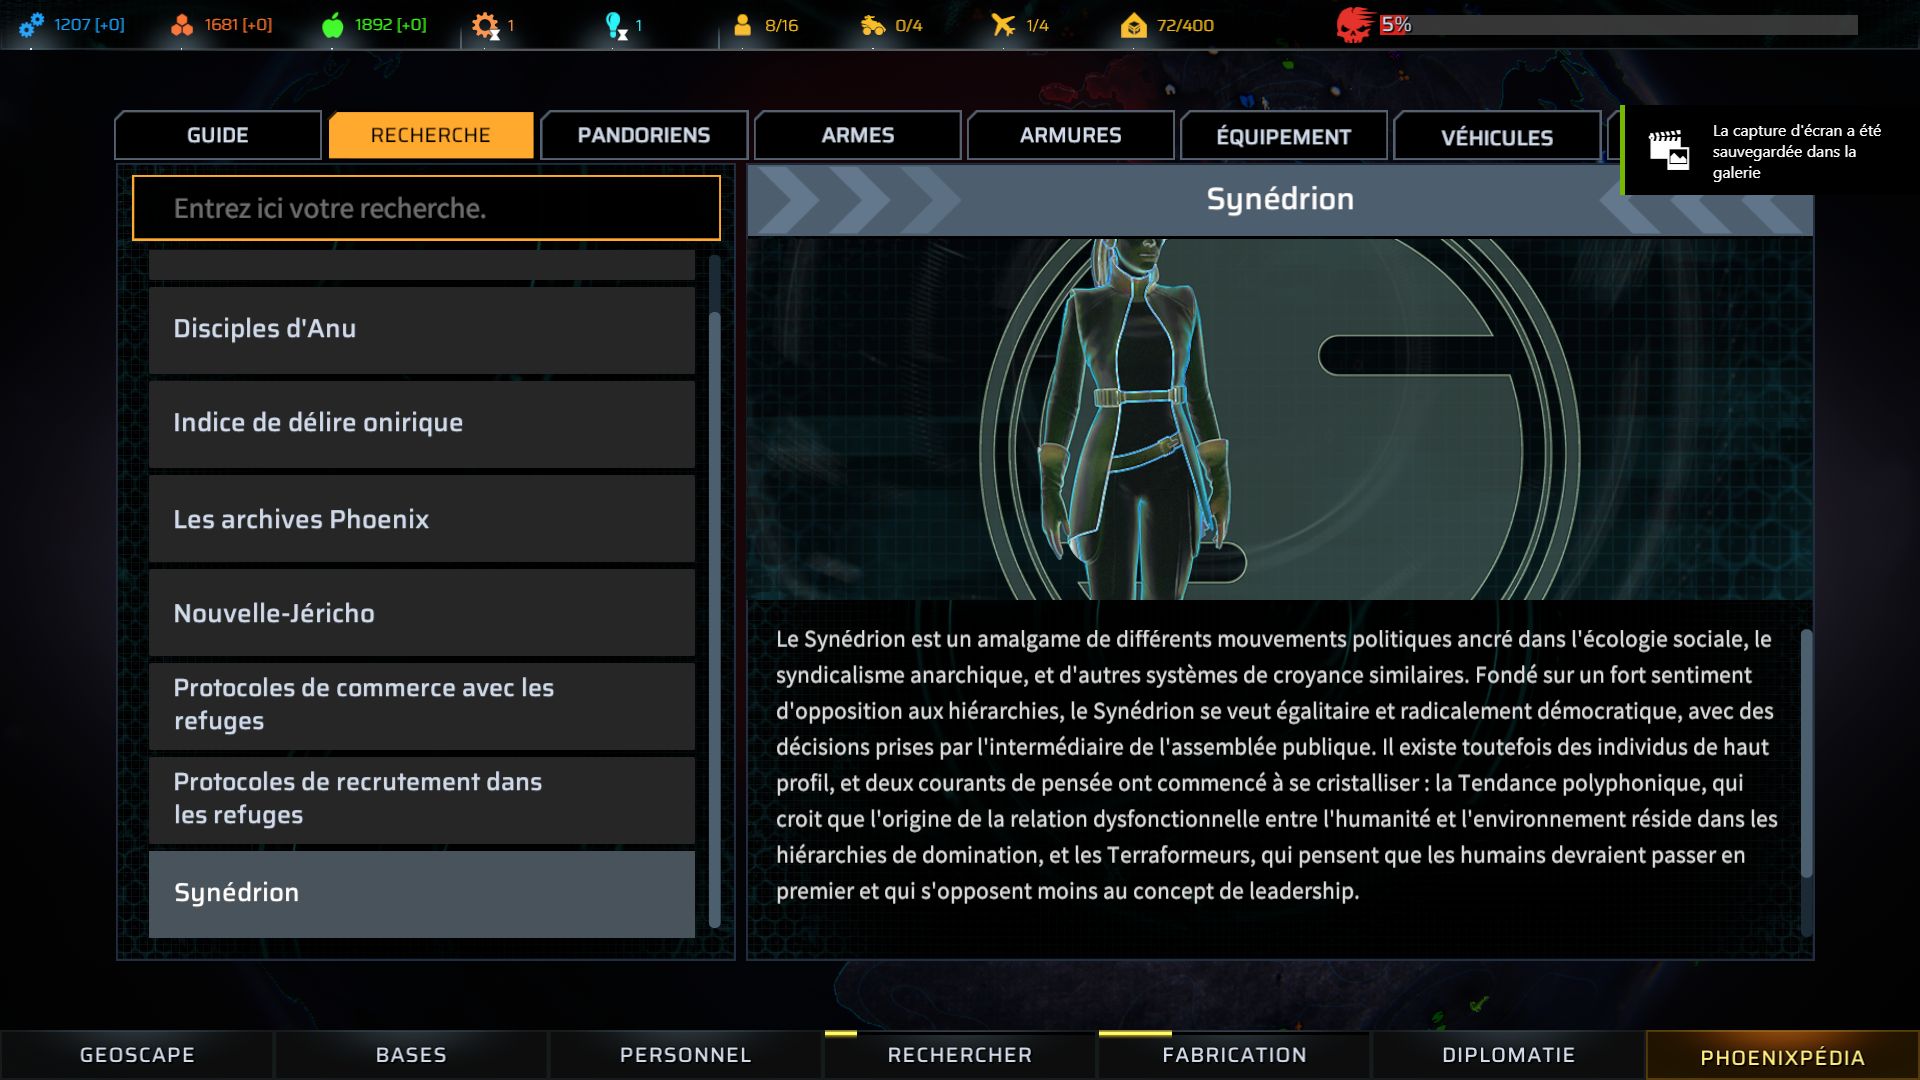Open the ARMES tab
This screenshot has height=1080, width=1920.
[858, 135]
